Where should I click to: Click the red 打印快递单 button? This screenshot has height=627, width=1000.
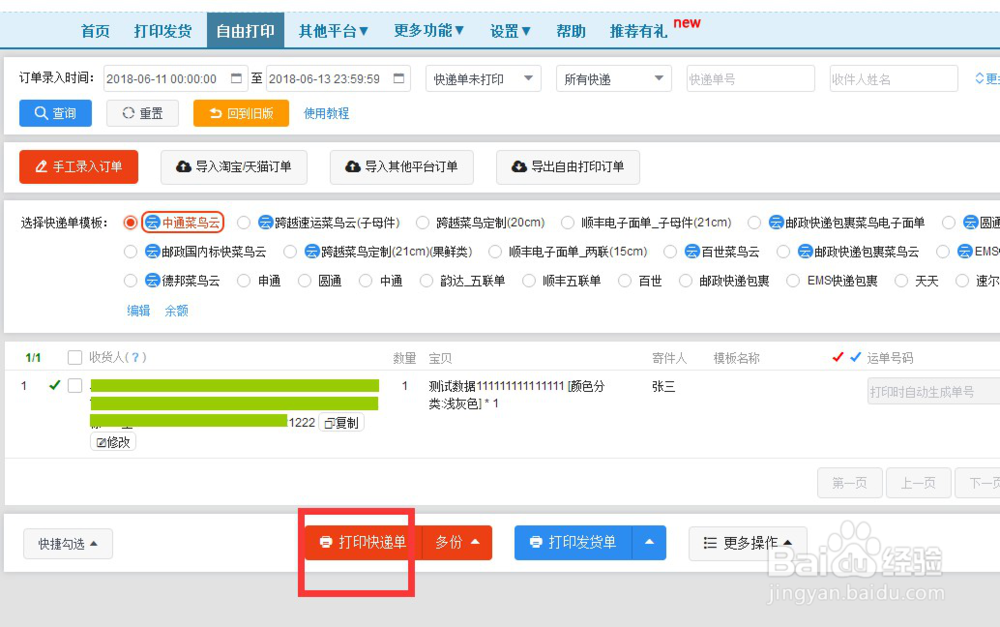pyautogui.click(x=364, y=543)
